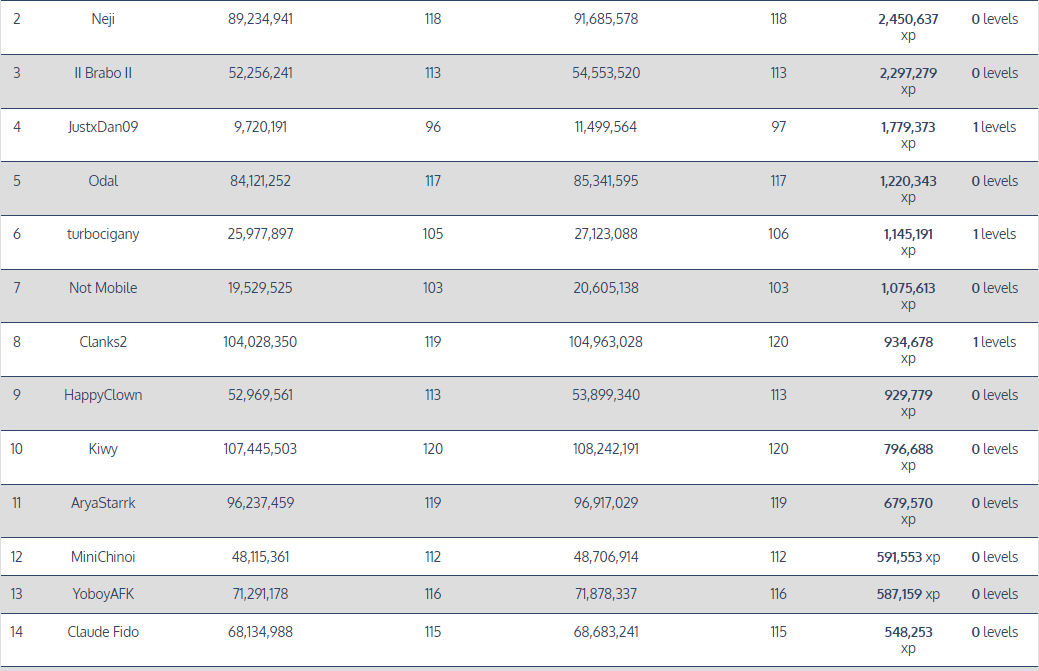This screenshot has height=671, width=1039.
Task: Open YoboyAFK's player page
Action: 103,594
